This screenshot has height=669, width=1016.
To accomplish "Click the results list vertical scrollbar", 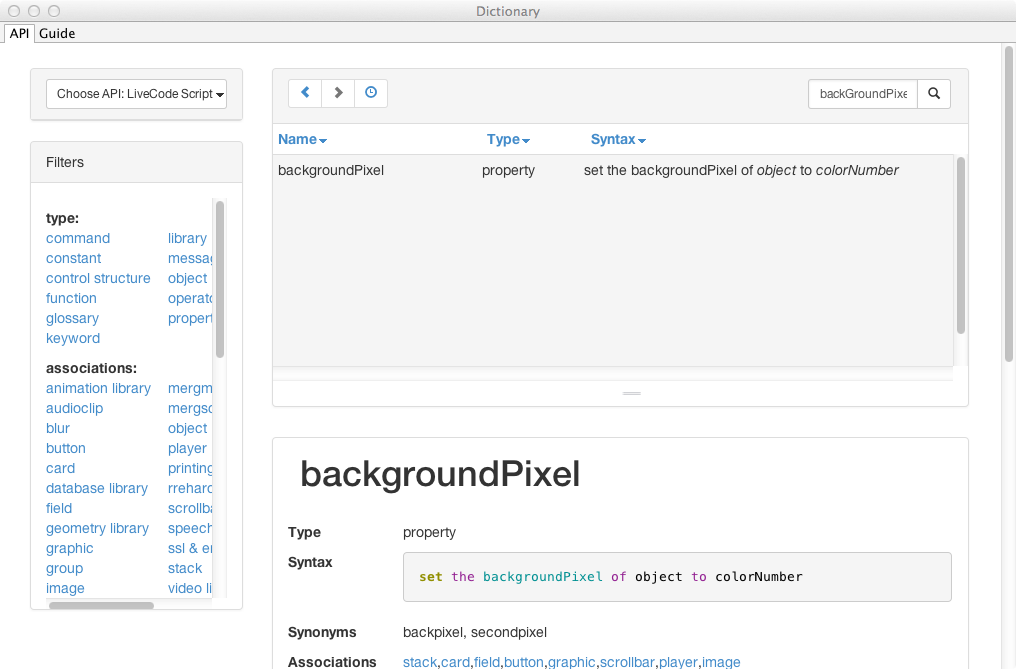I will pyautogui.click(x=961, y=245).
